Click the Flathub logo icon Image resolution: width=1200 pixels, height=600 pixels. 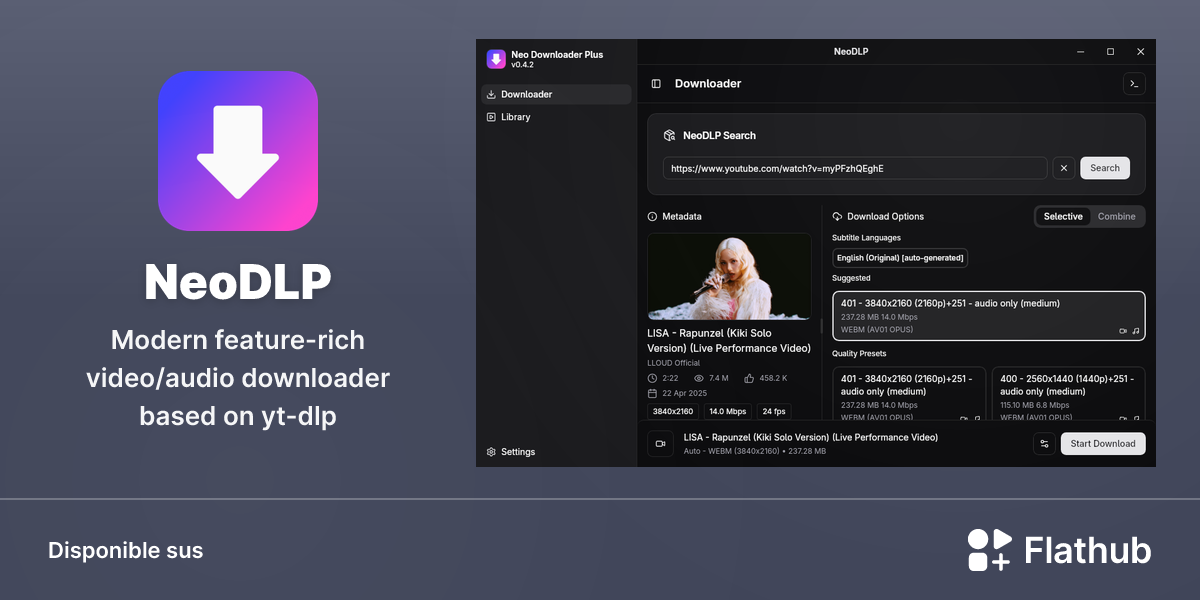[x=990, y=550]
